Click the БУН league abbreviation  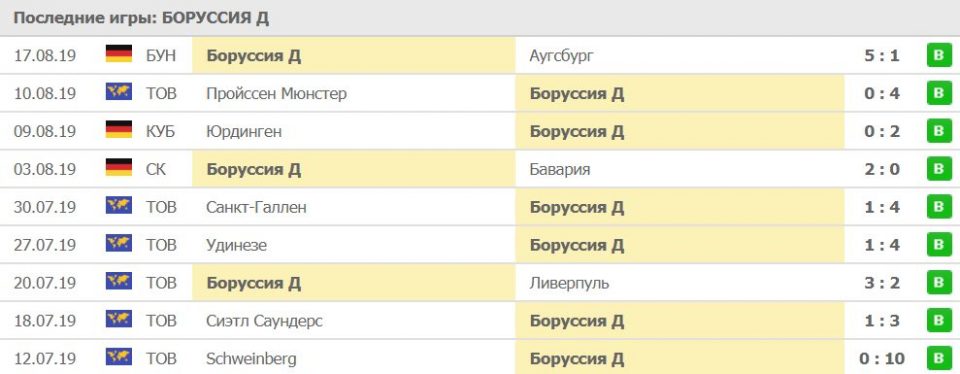click(161, 56)
